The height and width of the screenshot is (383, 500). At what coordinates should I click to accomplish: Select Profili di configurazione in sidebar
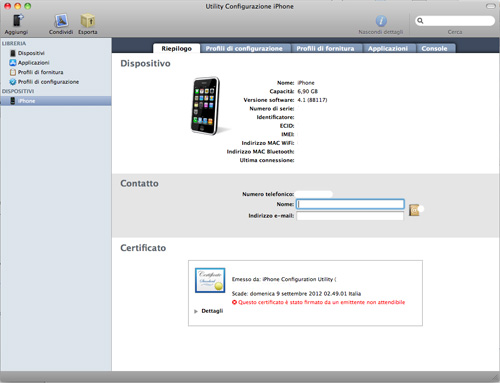(x=48, y=82)
